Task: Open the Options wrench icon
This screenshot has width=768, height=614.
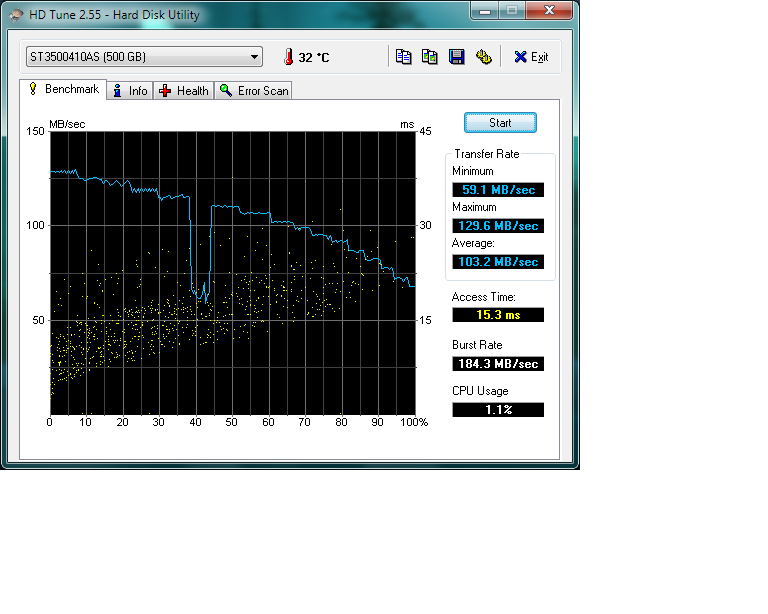Action: pyautogui.click(x=484, y=57)
